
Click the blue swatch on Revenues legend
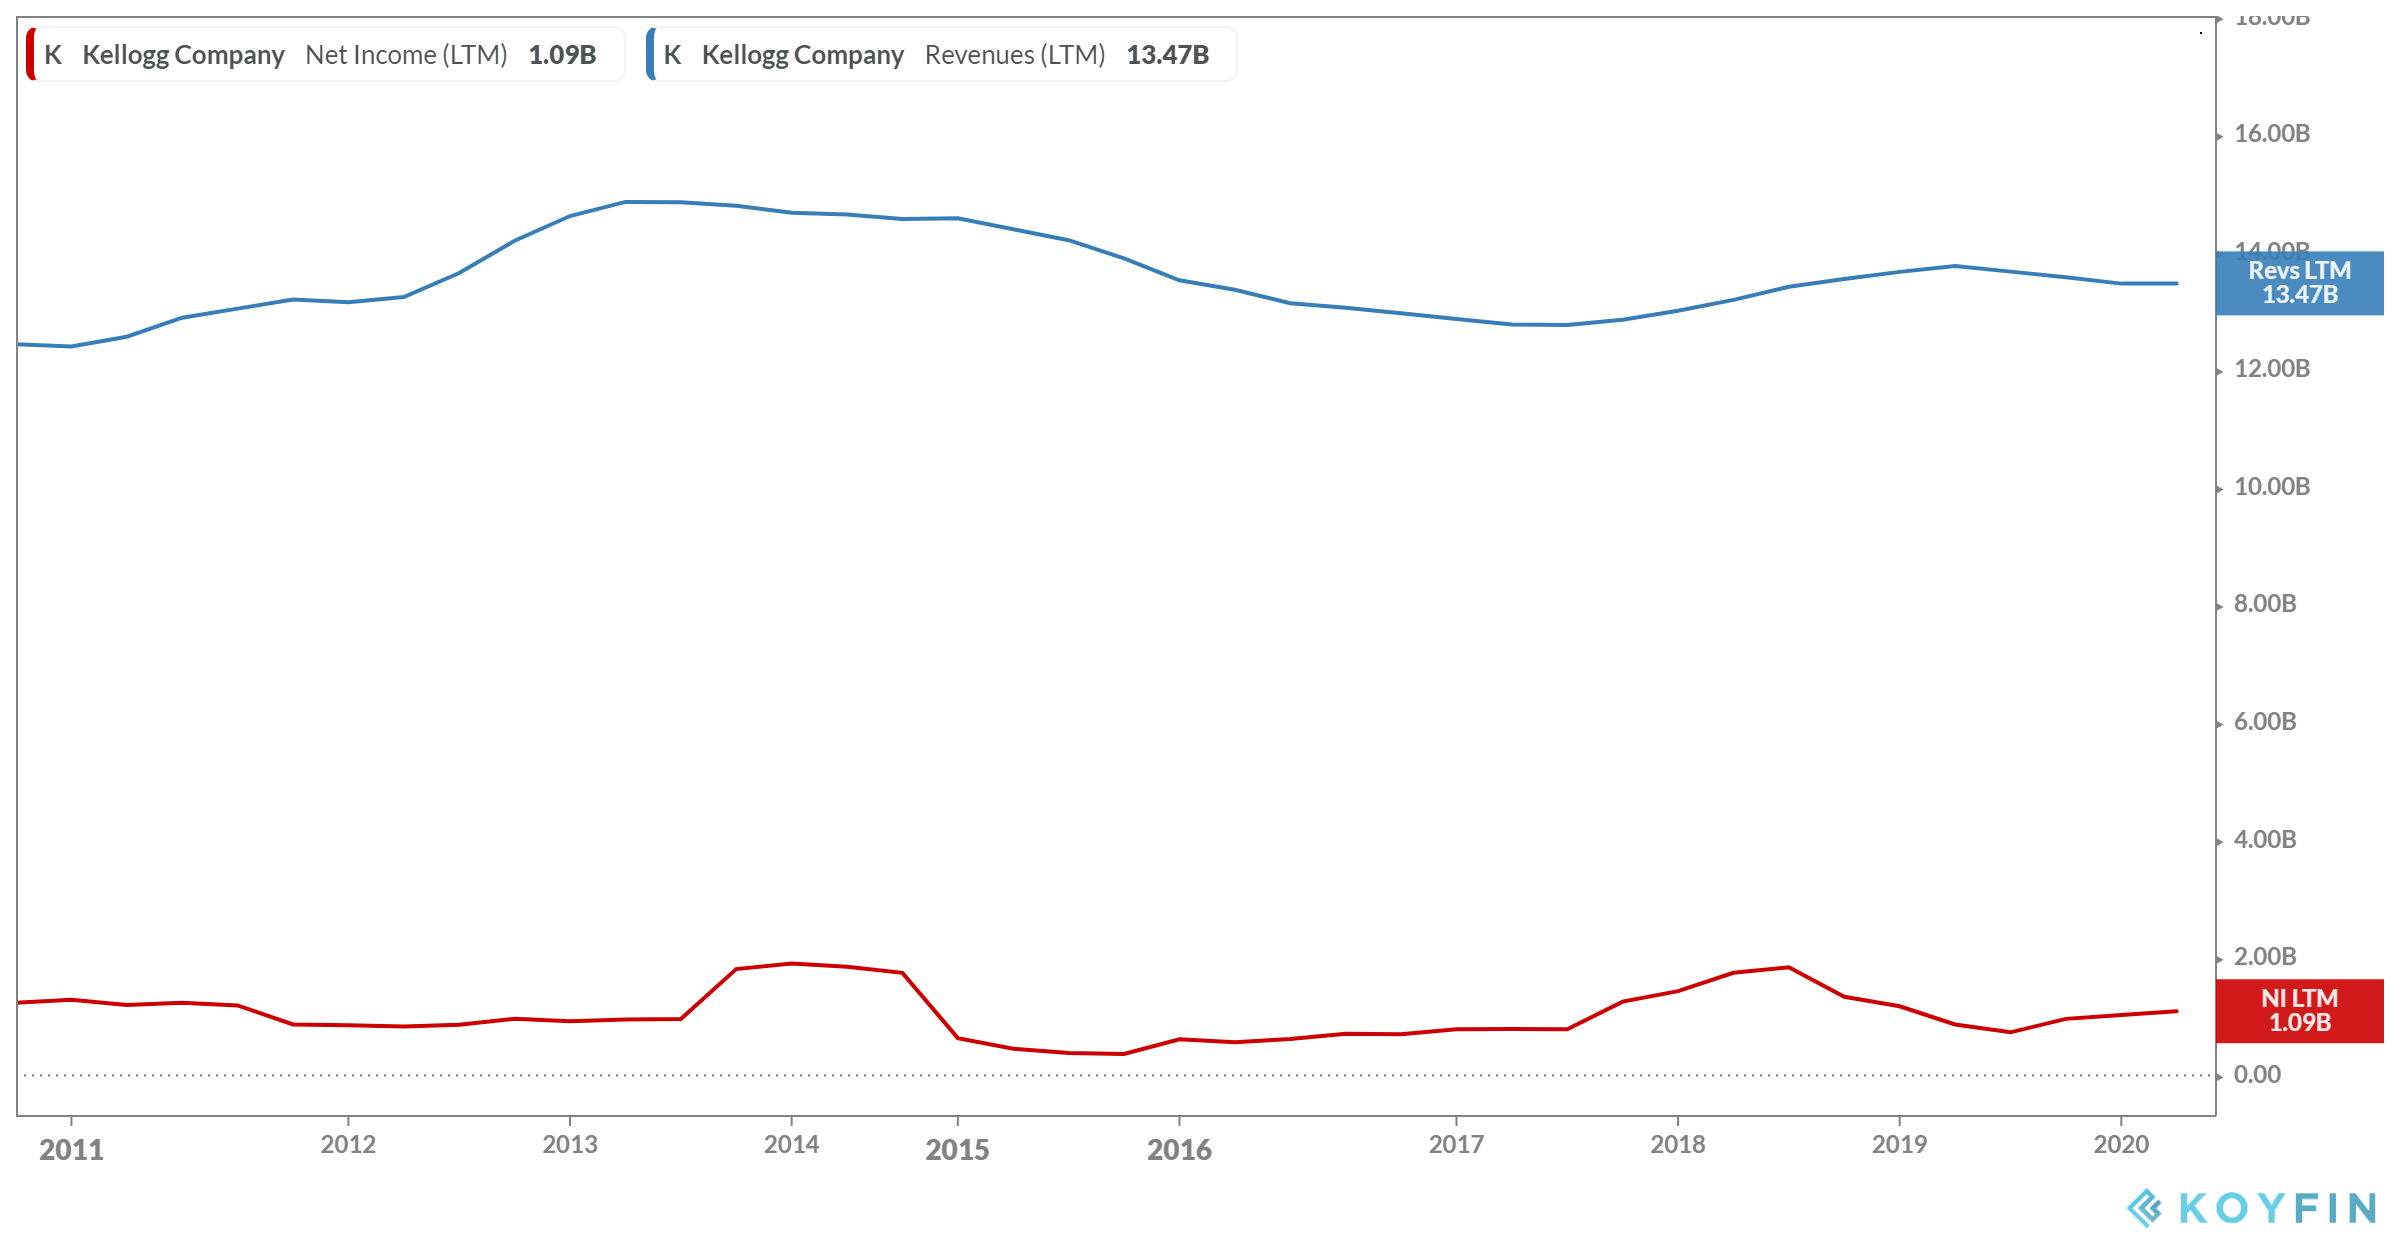tap(651, 54)
